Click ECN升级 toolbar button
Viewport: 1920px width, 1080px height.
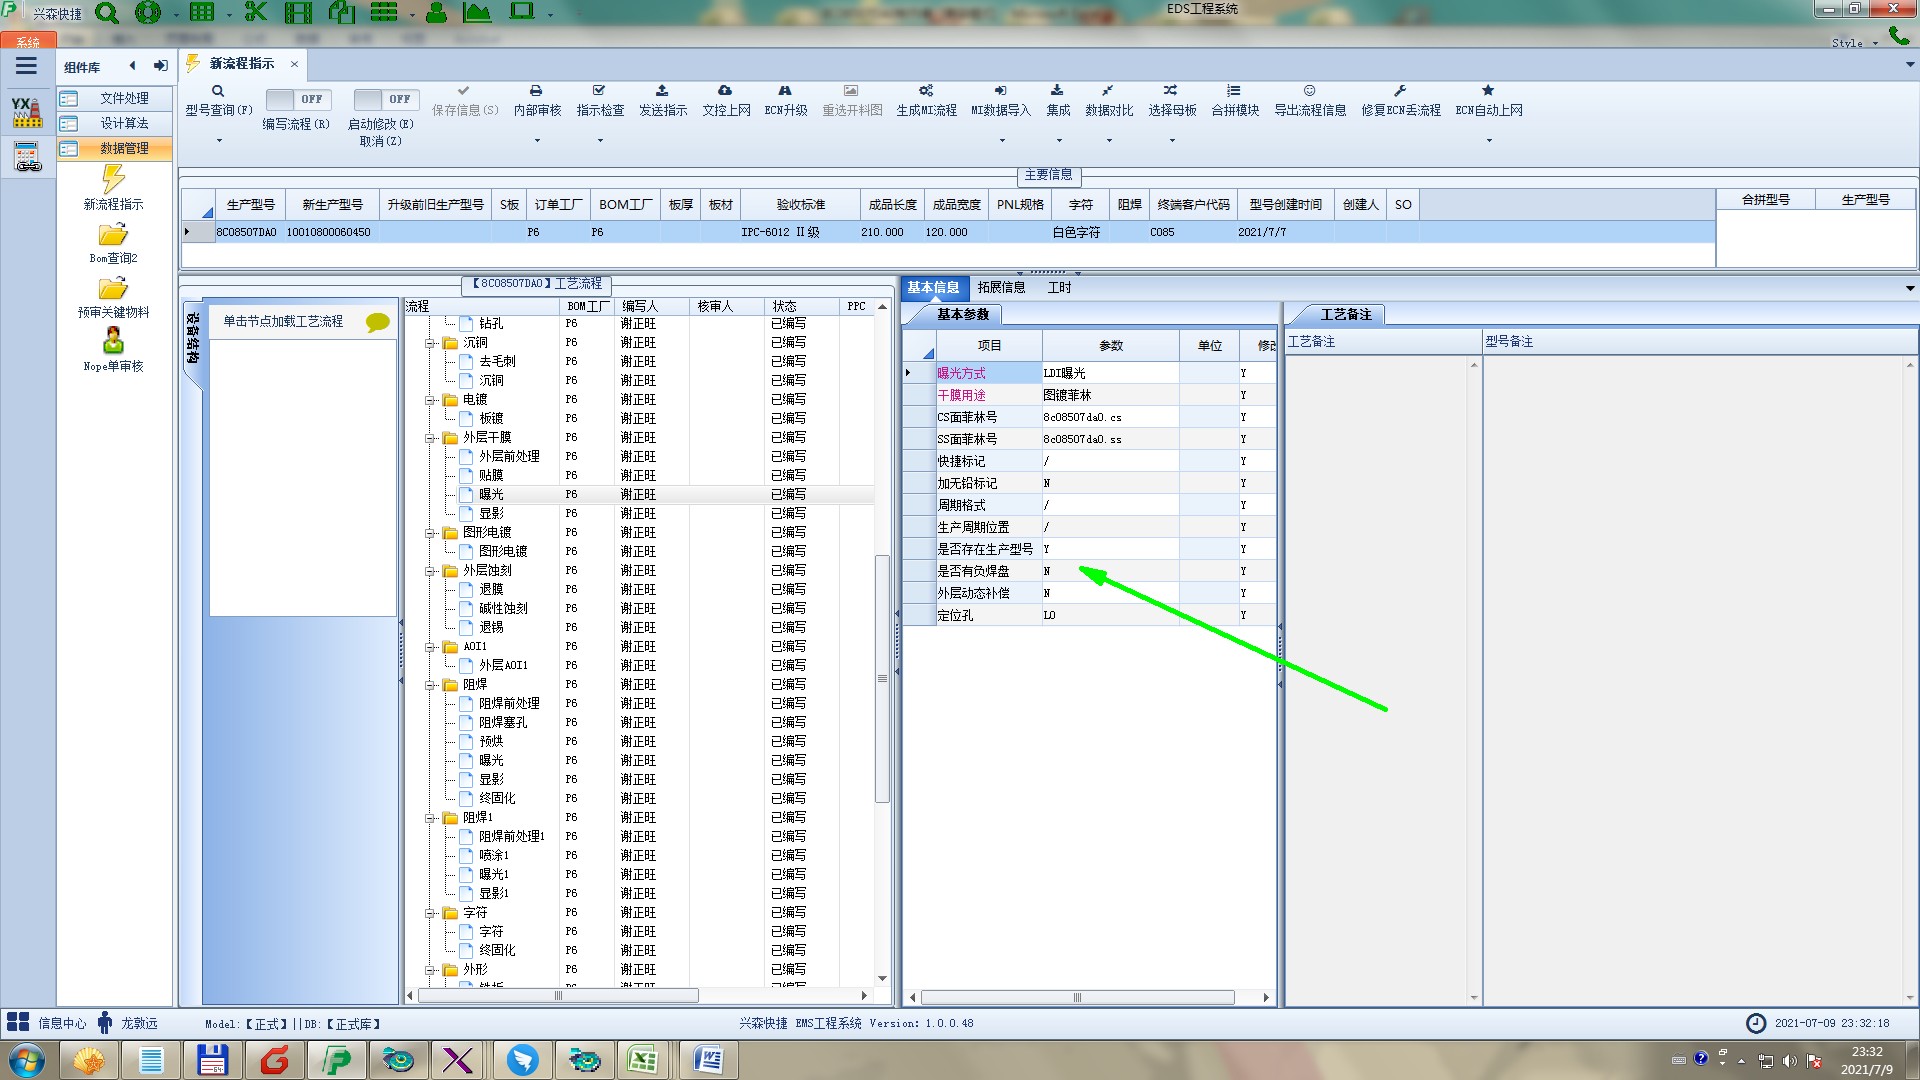(x=786, y=101)
